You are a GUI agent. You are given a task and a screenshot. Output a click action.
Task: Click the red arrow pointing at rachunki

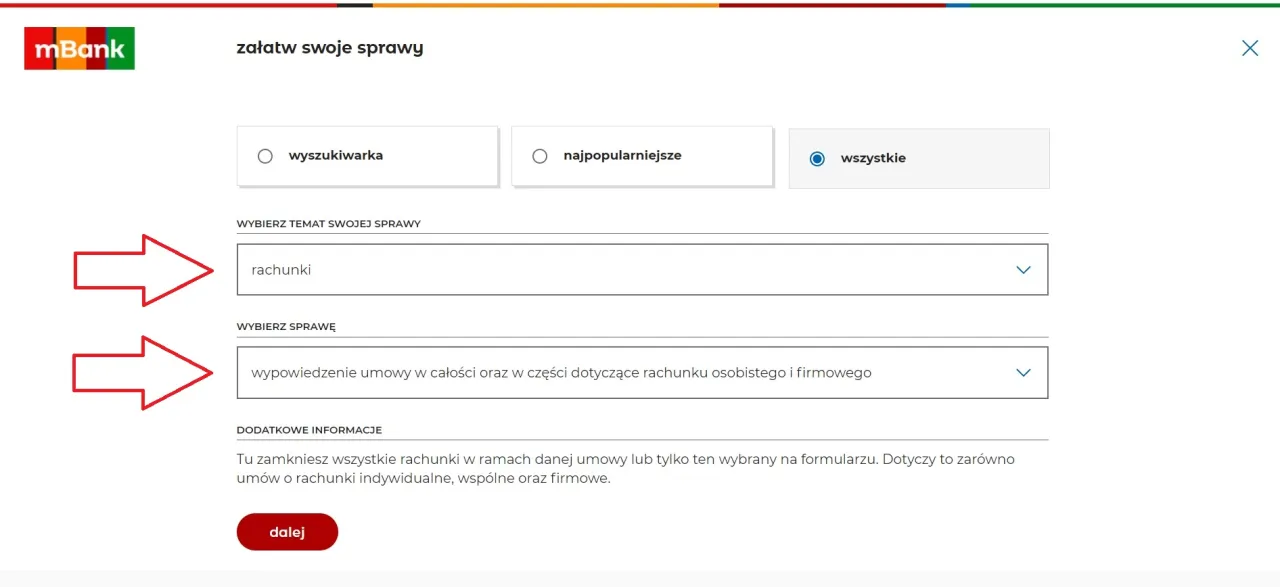(x=143, y=270)
